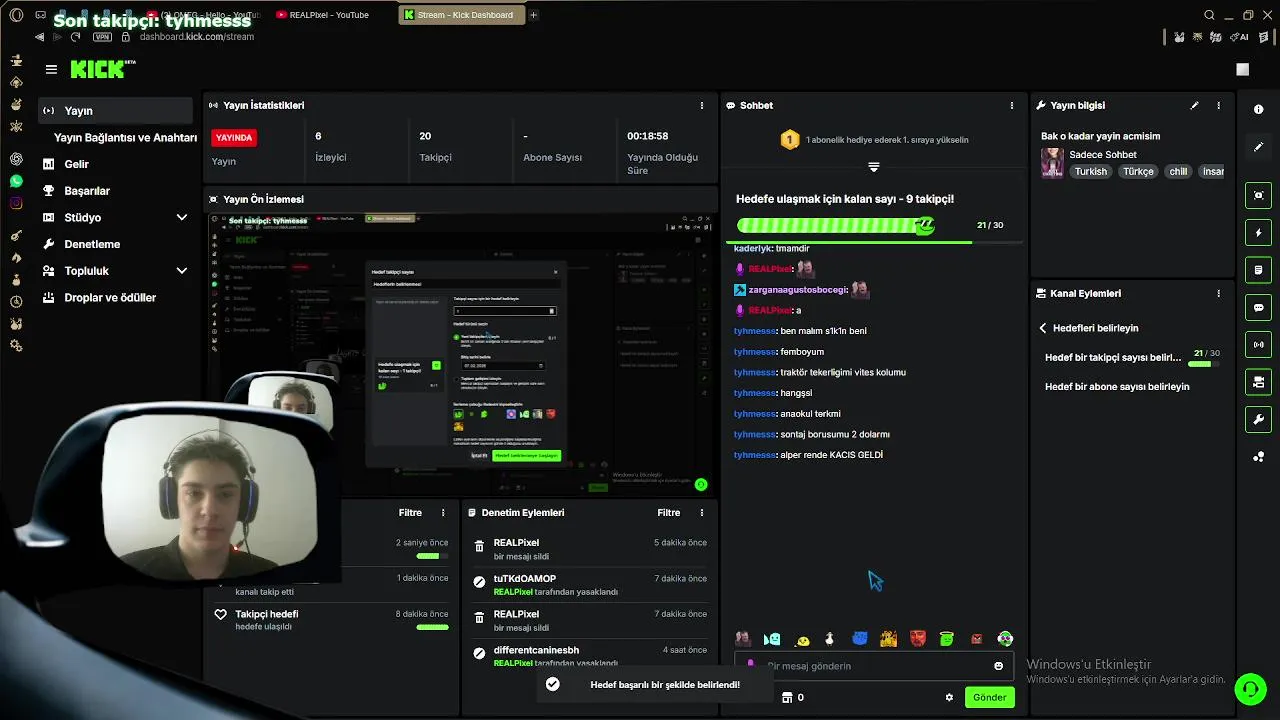Screen dimensions: 1280x720
Task: Toggle lightning activity widget in right toolbar
Action: [x=1259, y=233]
